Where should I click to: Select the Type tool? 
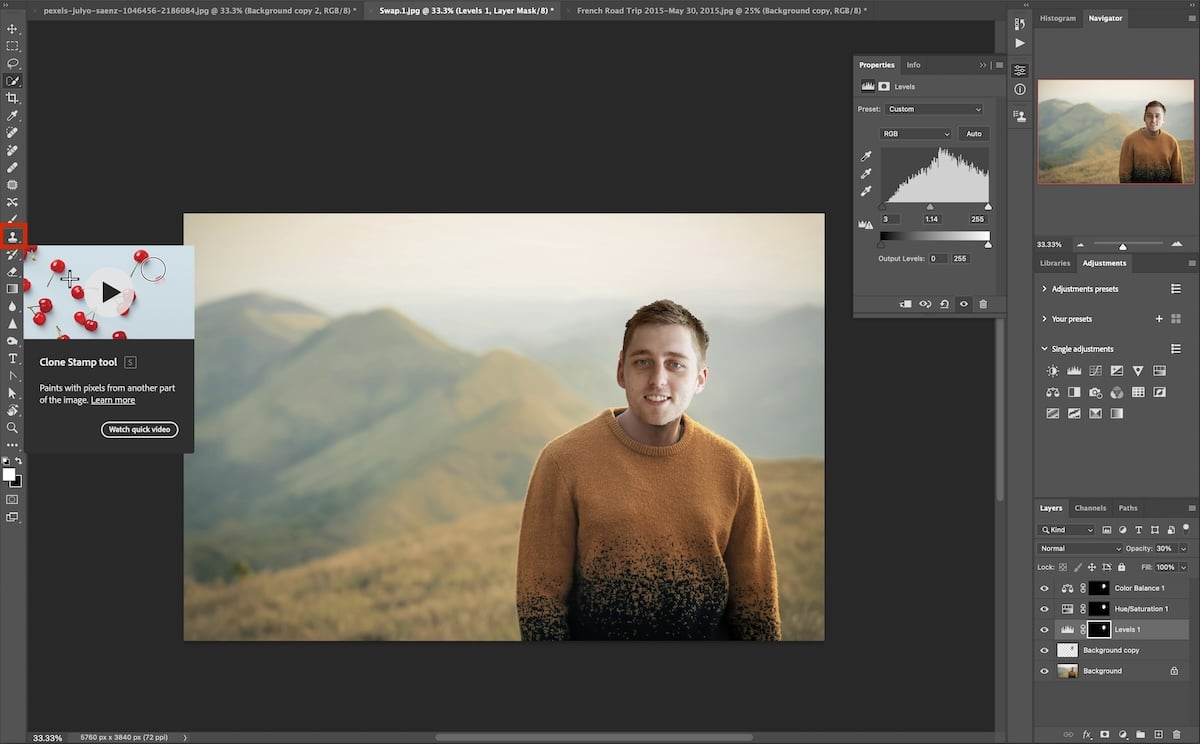click(13, 358)
